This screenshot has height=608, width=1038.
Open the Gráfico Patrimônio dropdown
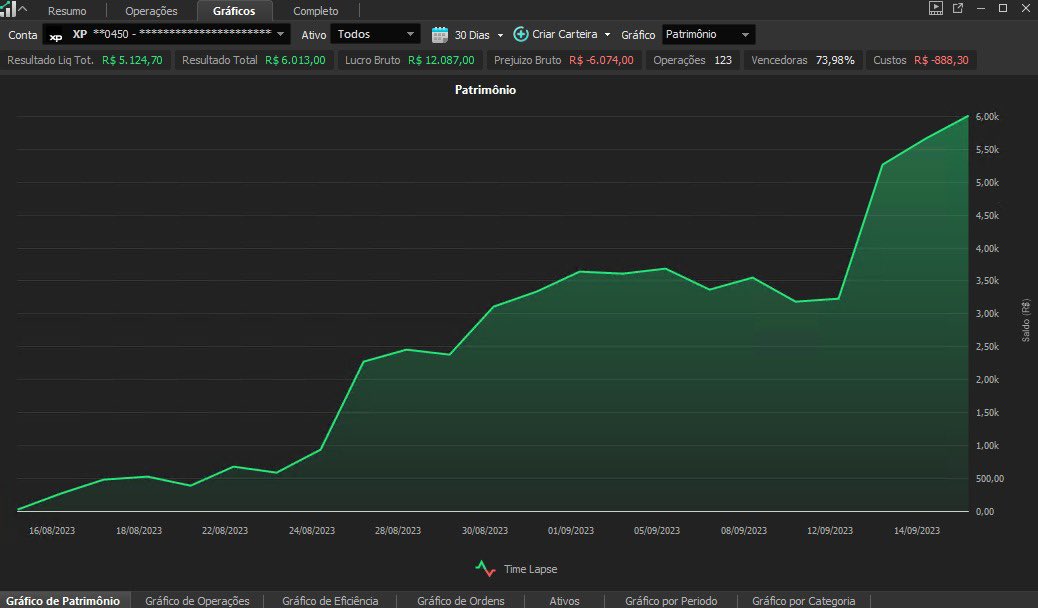click(708, 34)
